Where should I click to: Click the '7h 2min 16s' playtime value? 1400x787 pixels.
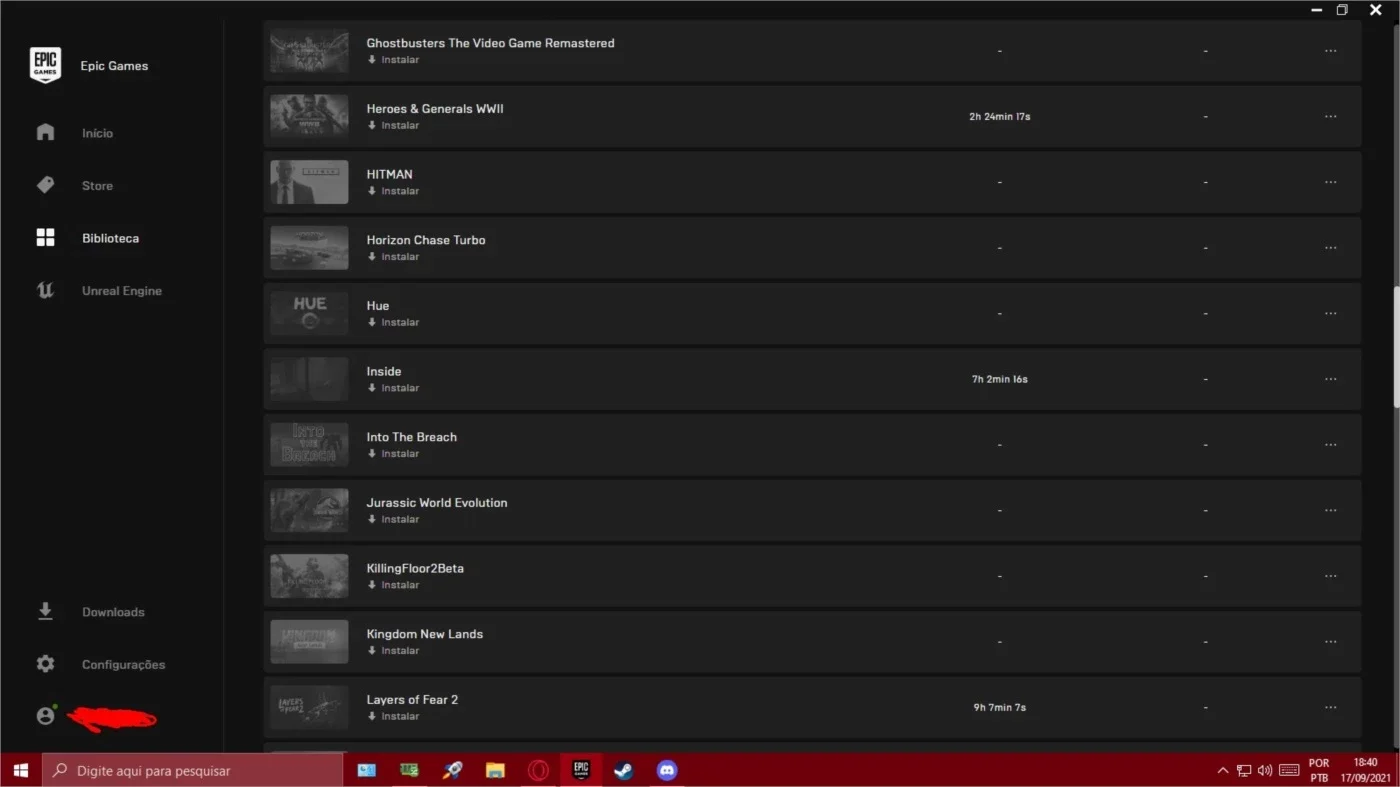(x=1000, y=380)
